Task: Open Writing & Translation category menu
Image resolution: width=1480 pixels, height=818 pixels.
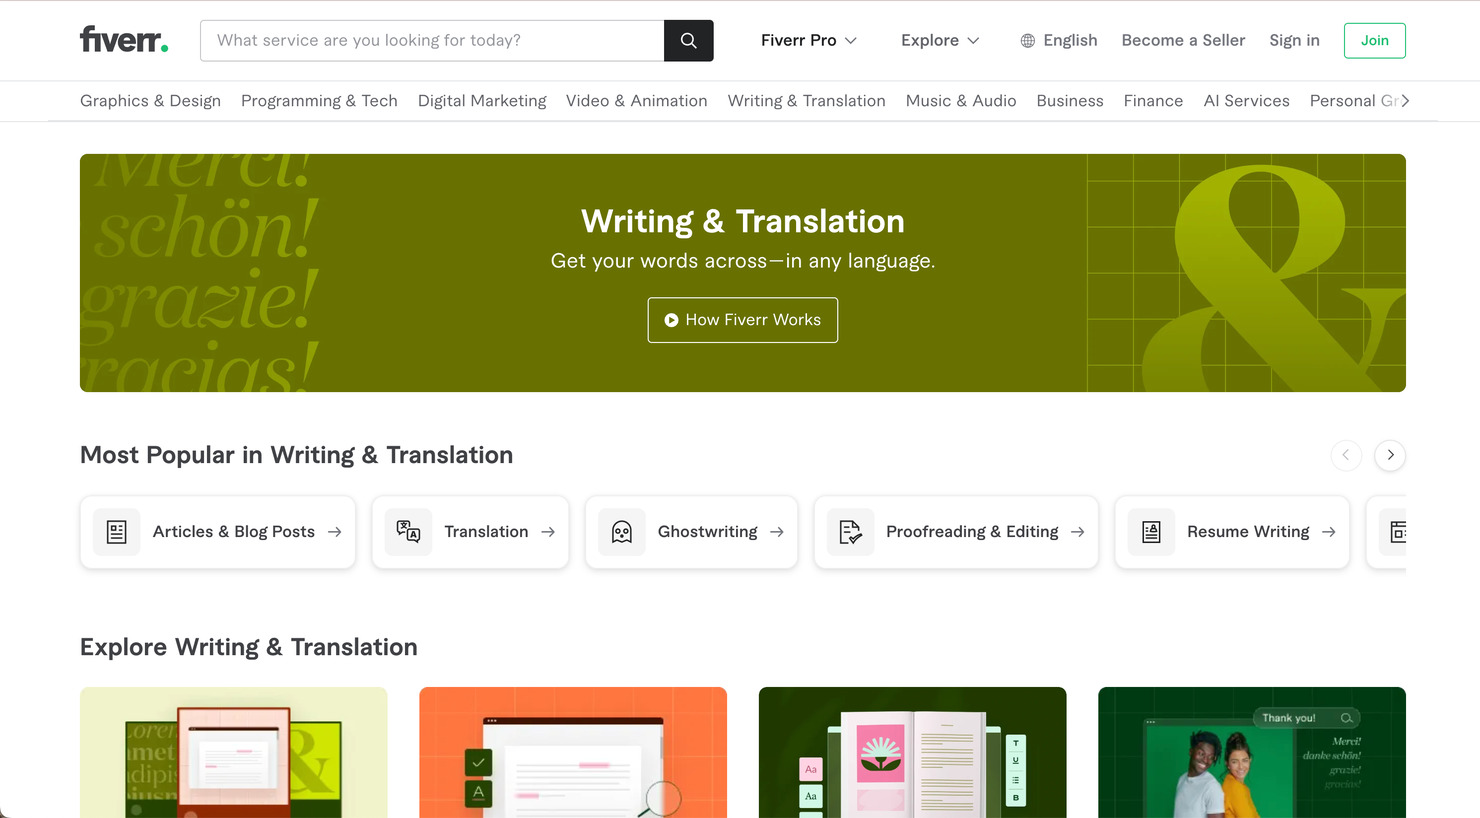Action: click(806, 101)
